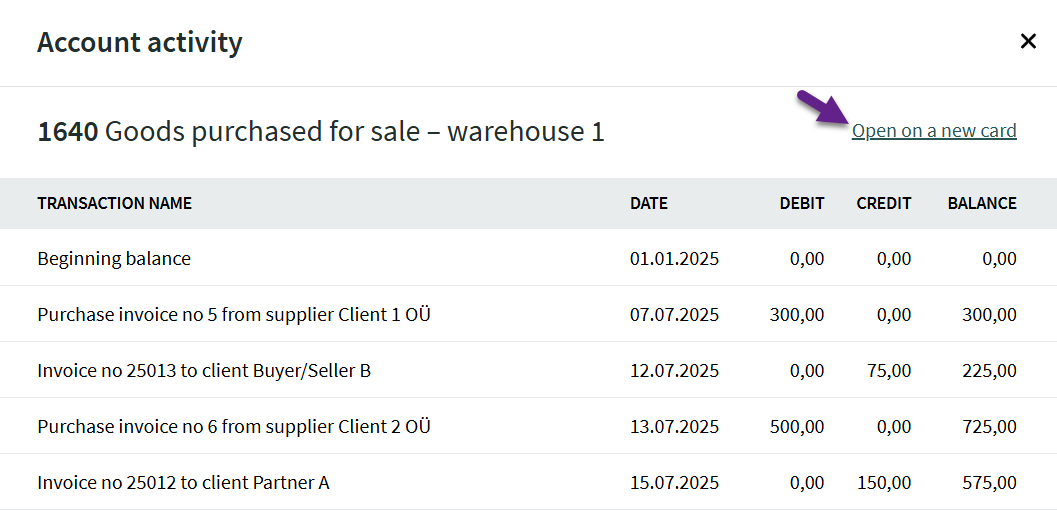Click the Credit column header
Viewport: 1057px width, 510px height.
[x=884, y=203]
